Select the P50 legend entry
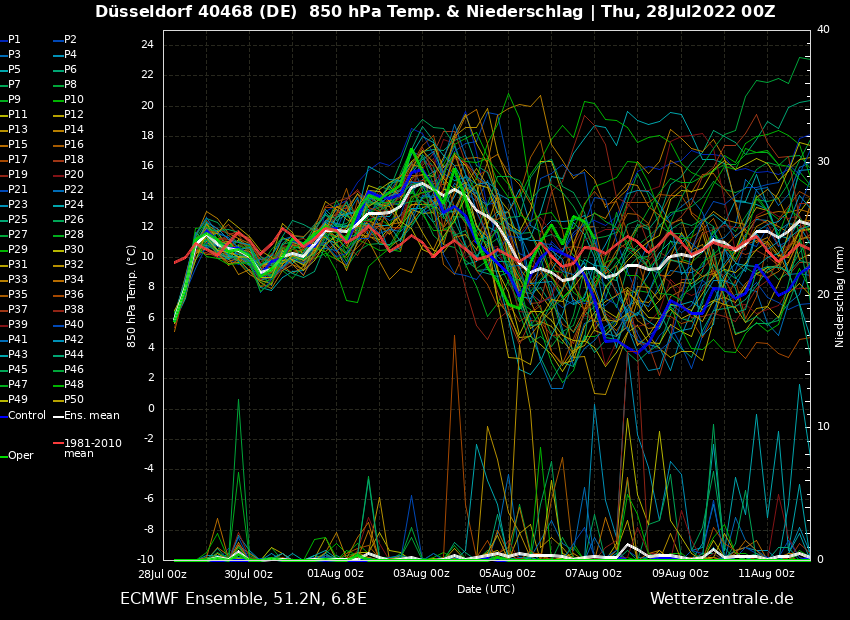Image resolution: width=850 pixels, height=620 pixels. coord(74,400)
